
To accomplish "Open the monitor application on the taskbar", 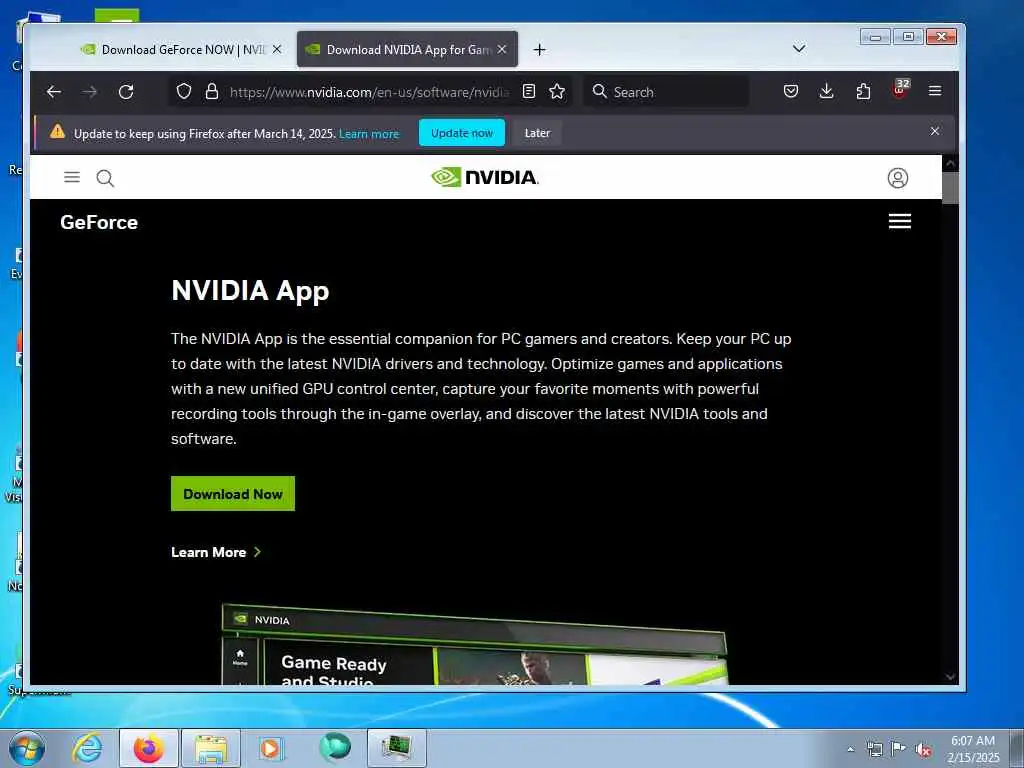I will tap(397, 748).
